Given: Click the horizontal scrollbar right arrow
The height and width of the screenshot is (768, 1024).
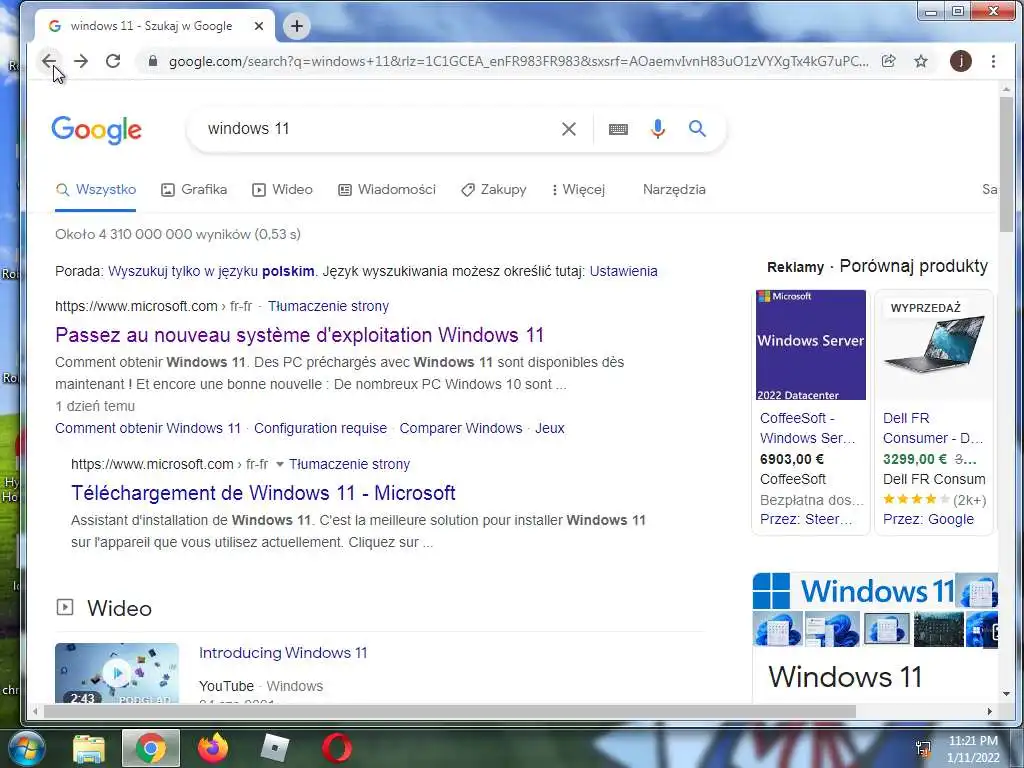Looking at the screenshot, I should click(989, 711).
